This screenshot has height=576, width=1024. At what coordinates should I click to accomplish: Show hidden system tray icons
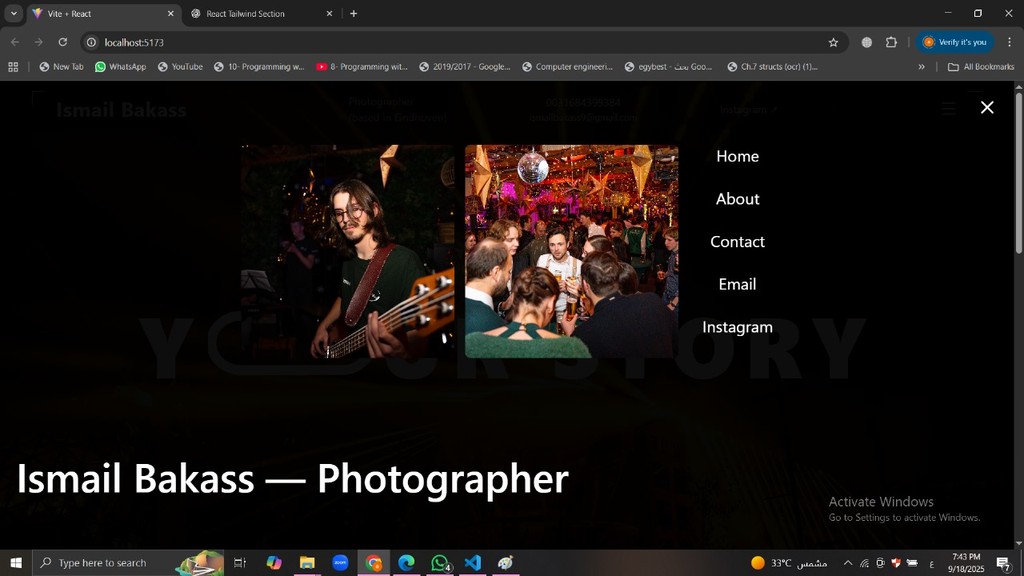[x=848, y=563]
